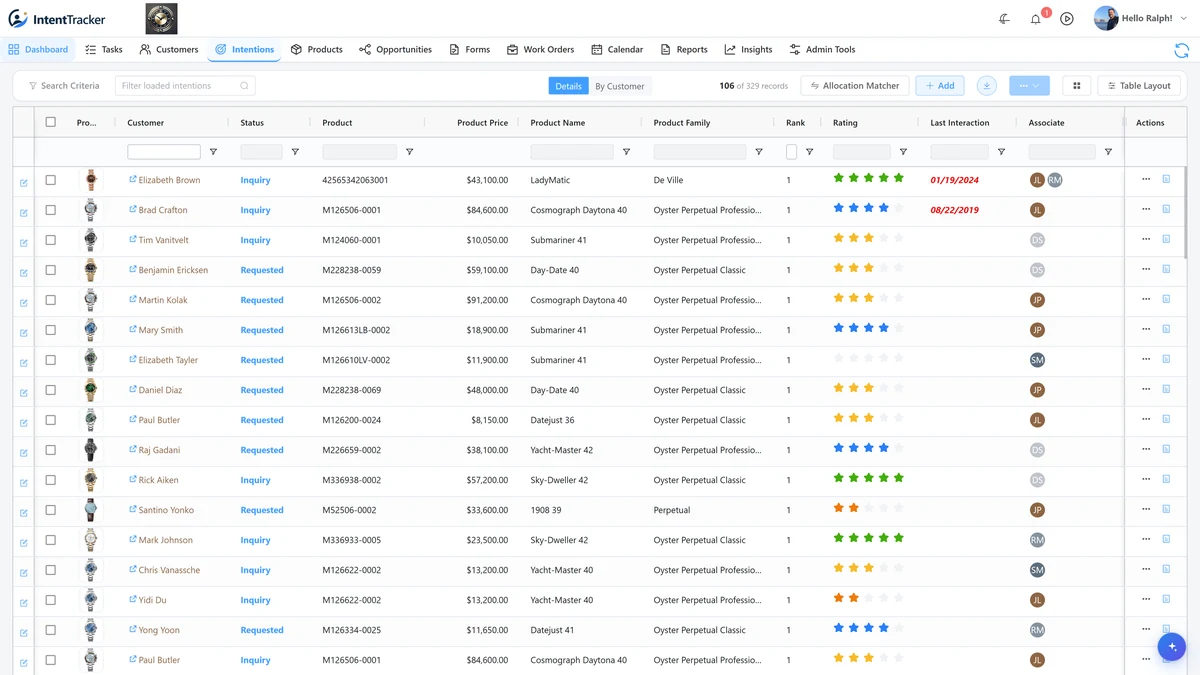
Task: Click the download export icon
Action: click(x=986, y=86)
